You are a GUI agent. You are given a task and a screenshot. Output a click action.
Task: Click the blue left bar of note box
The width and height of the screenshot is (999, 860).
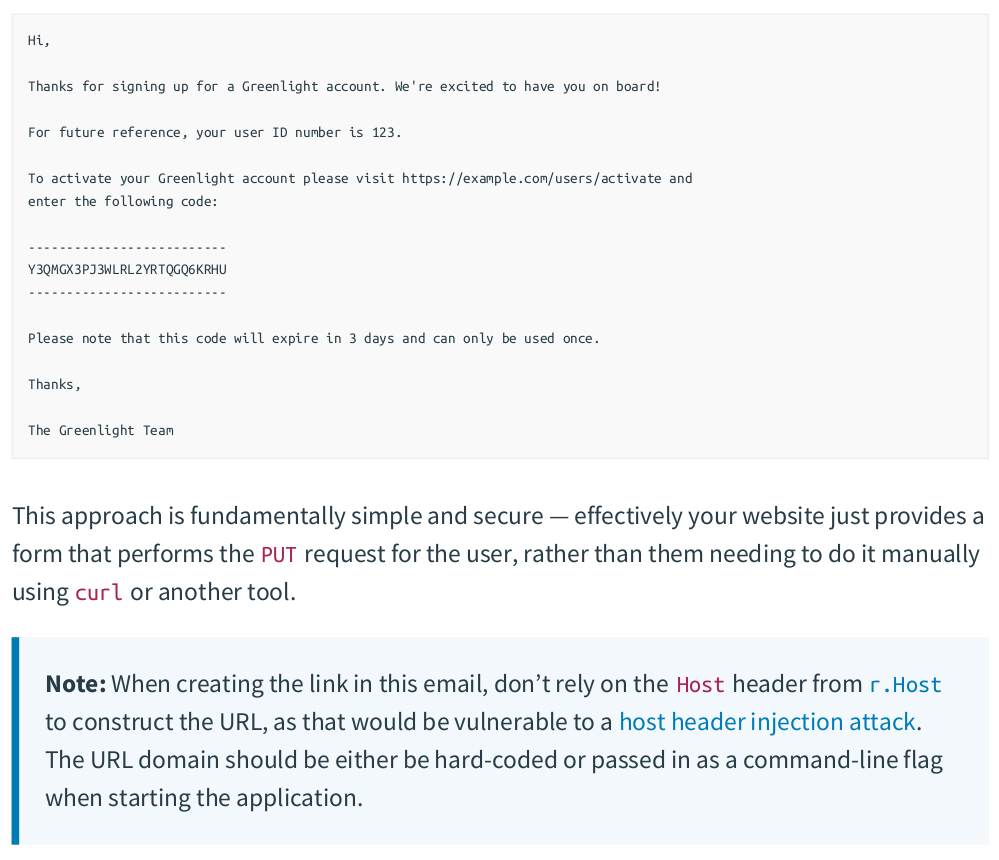click(x=15, y=740)
